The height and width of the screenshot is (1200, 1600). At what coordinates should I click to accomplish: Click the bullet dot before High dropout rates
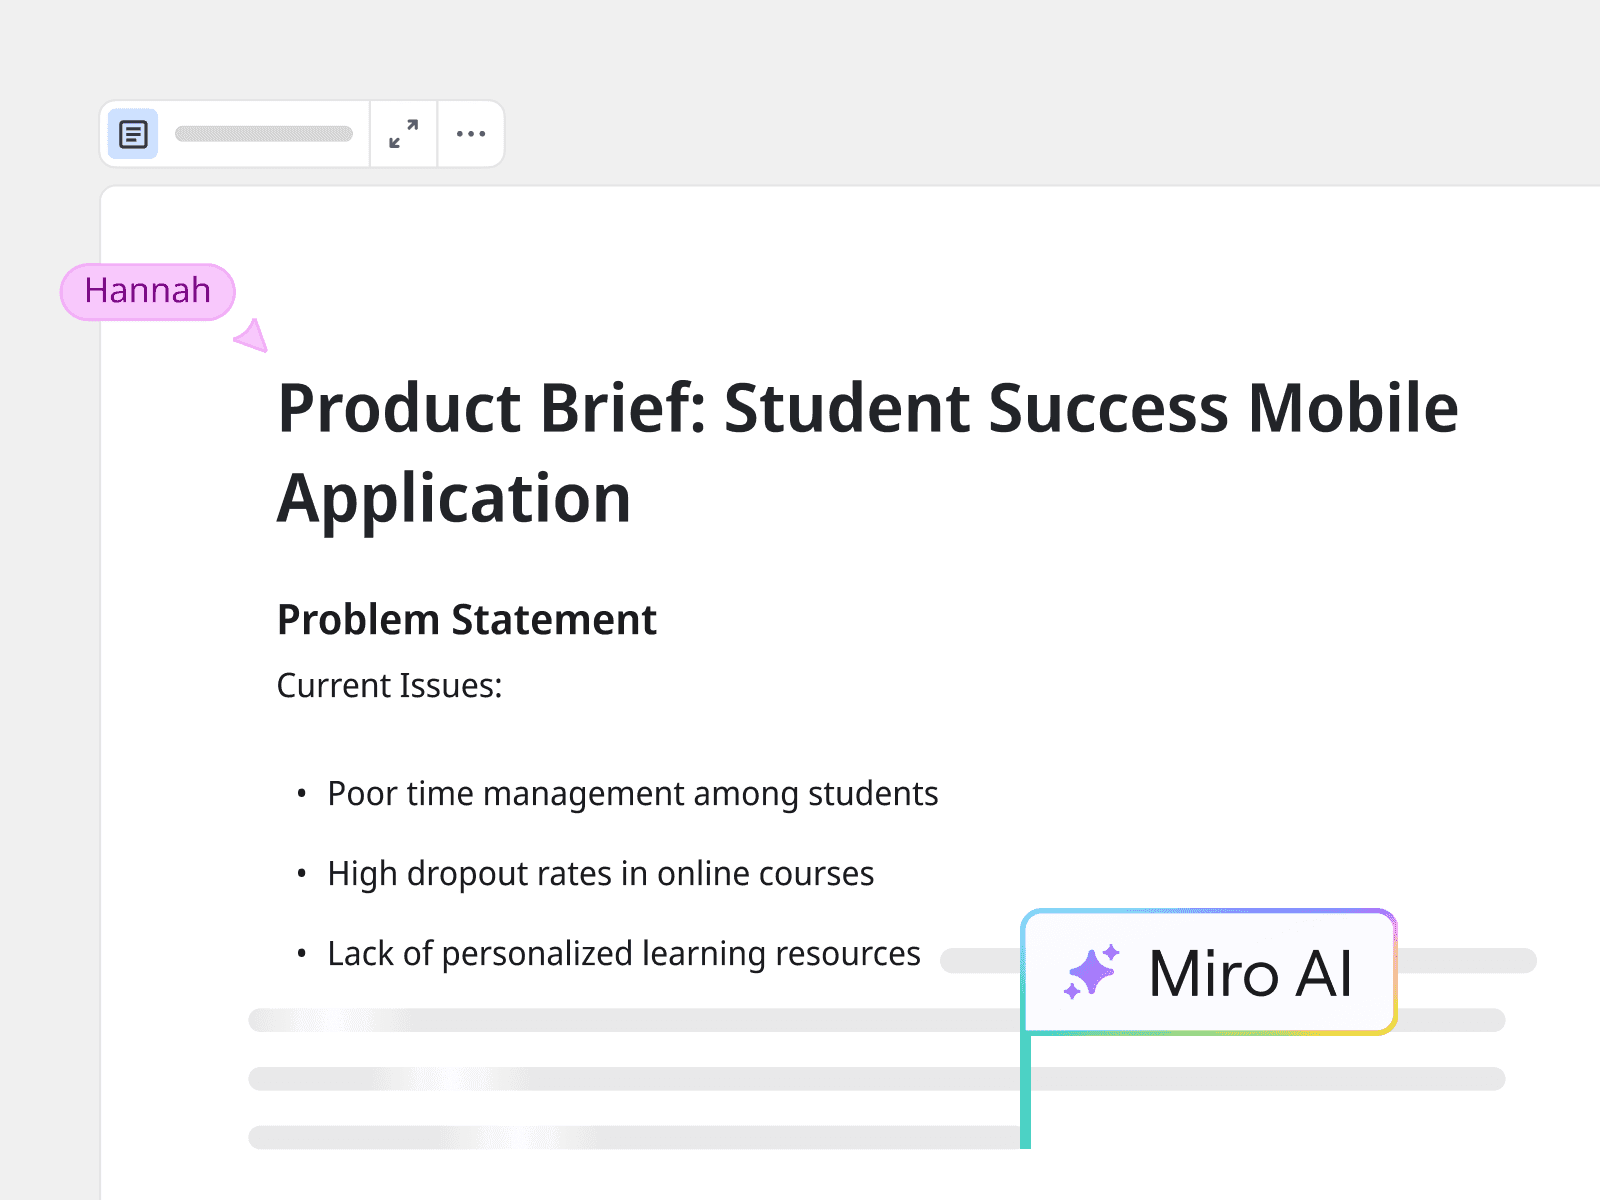point(302,874)
